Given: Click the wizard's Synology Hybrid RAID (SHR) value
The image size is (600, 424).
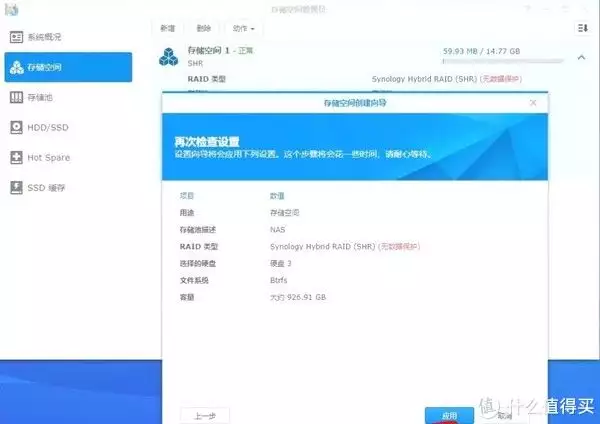Looking at the screenshot, I should pyautogui.click(x=323, y=246).
